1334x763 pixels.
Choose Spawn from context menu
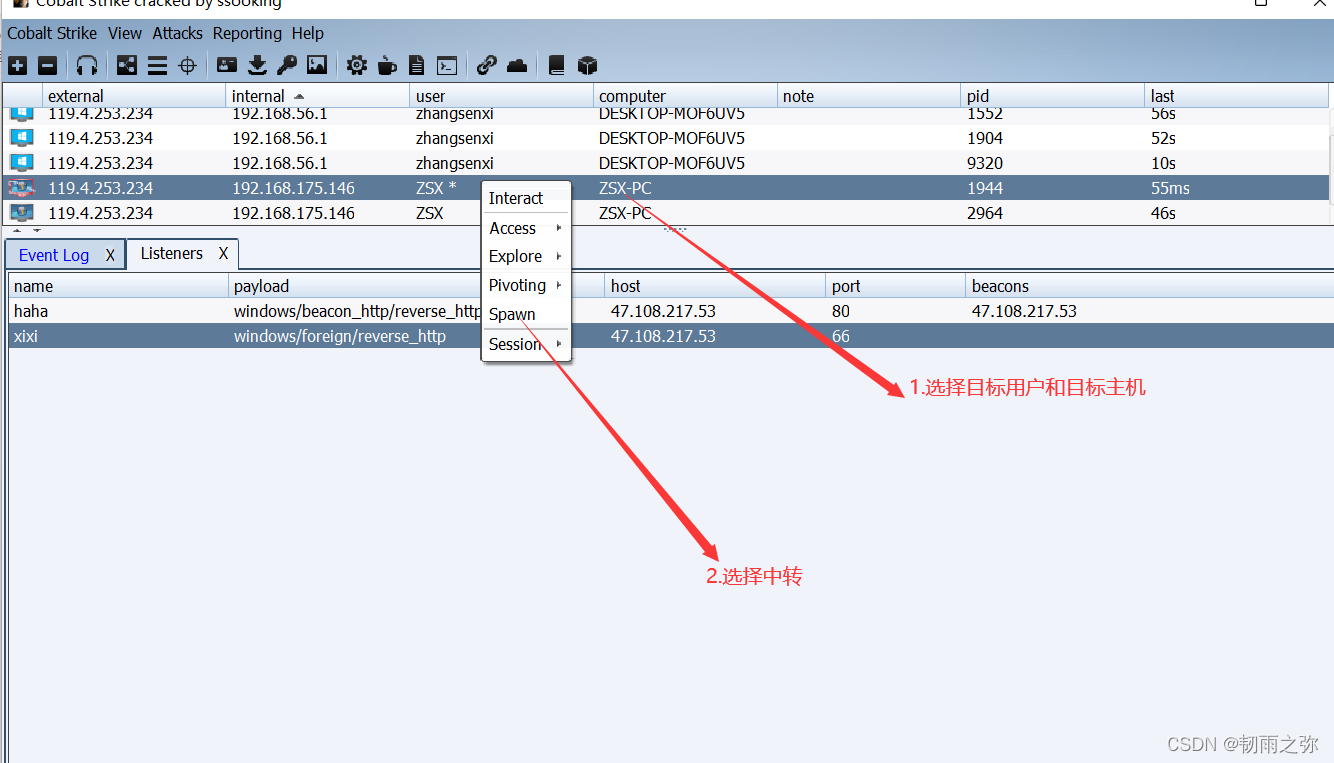pyautogui.click(x=526, y=314)
